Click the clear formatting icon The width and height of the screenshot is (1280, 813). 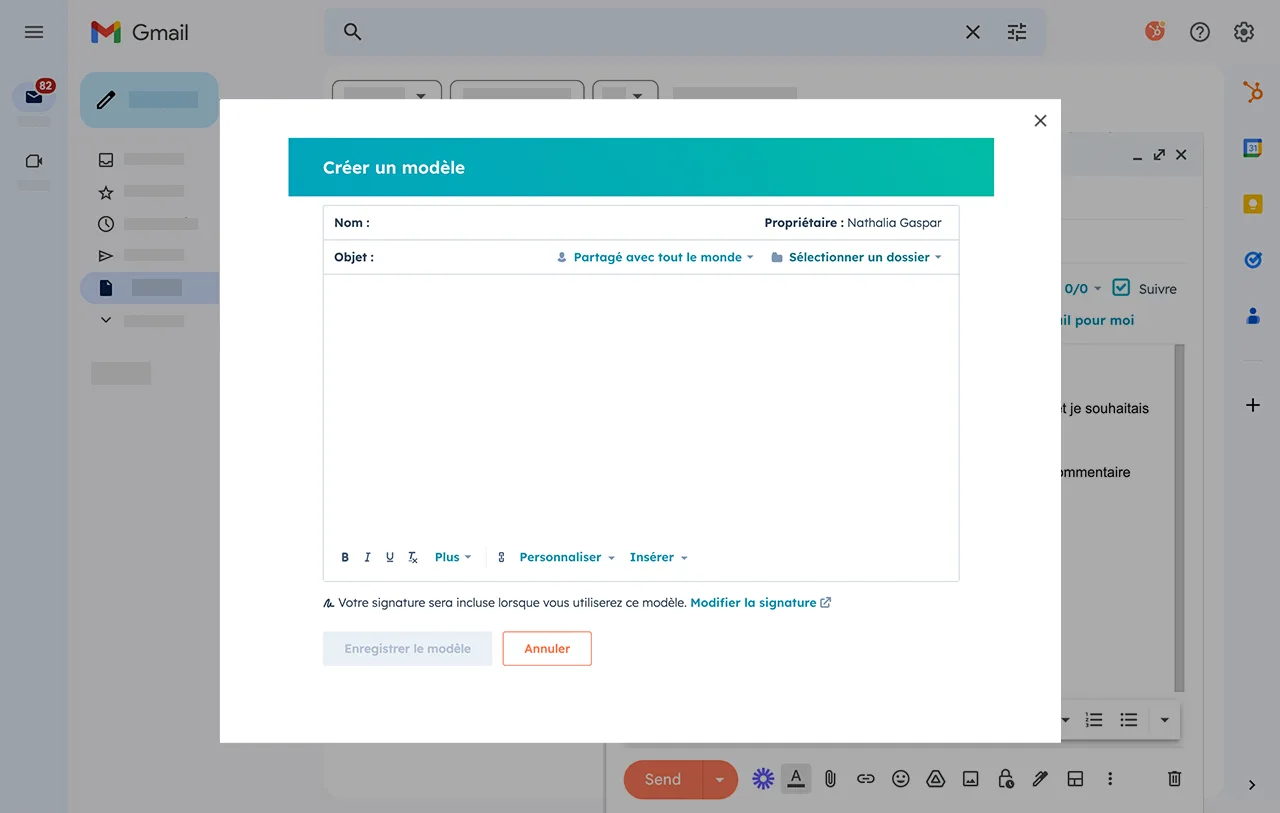[413, 558]
